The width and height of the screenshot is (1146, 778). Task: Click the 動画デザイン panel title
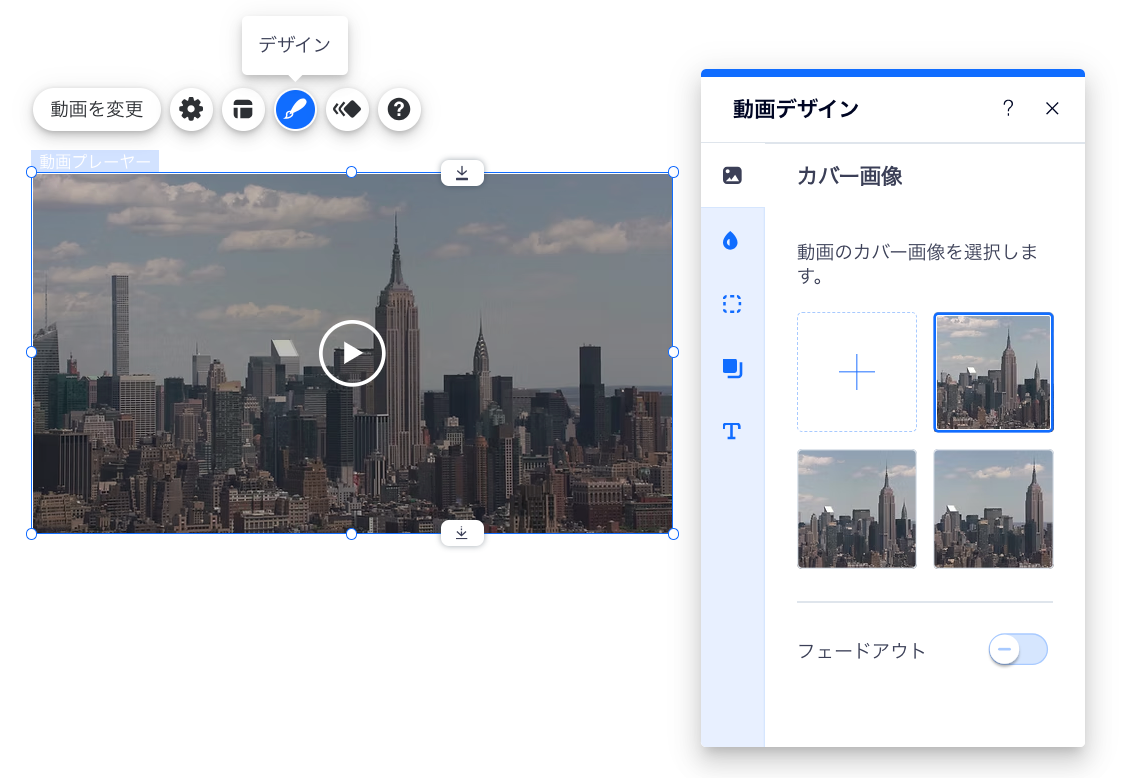[x=795, y=109]
